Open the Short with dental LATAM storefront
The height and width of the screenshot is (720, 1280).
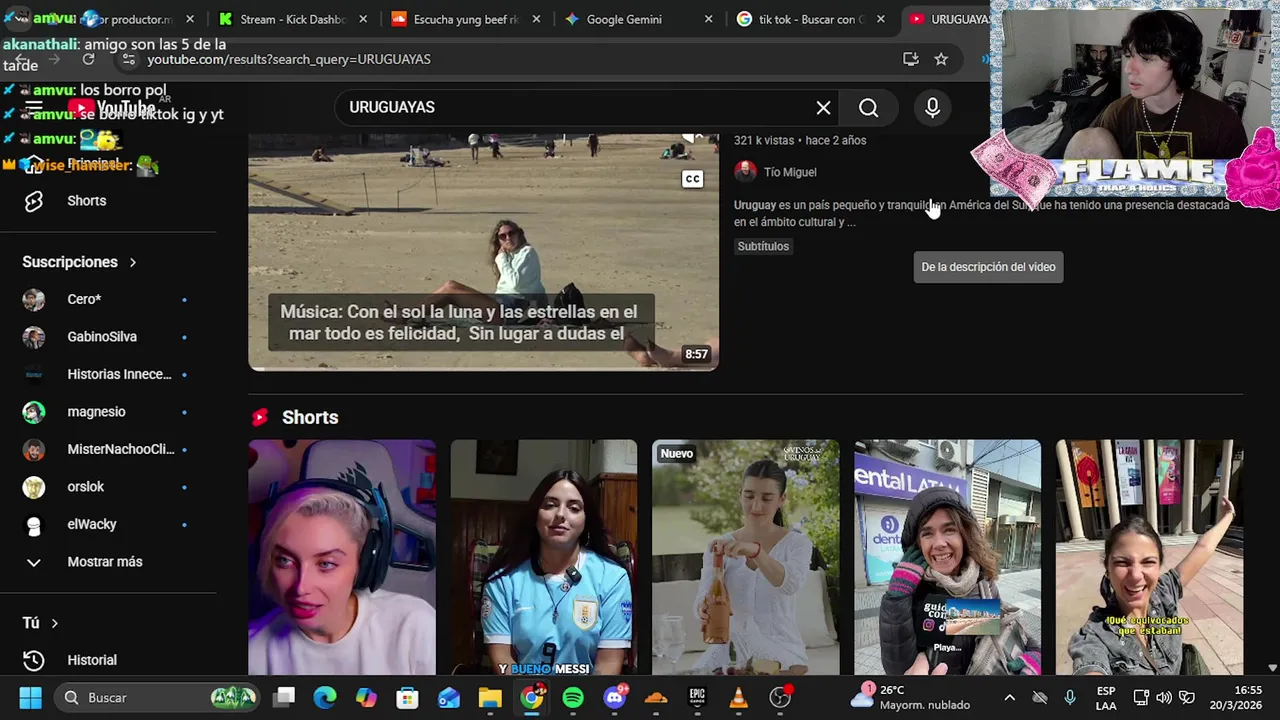(x=947, y=557)
